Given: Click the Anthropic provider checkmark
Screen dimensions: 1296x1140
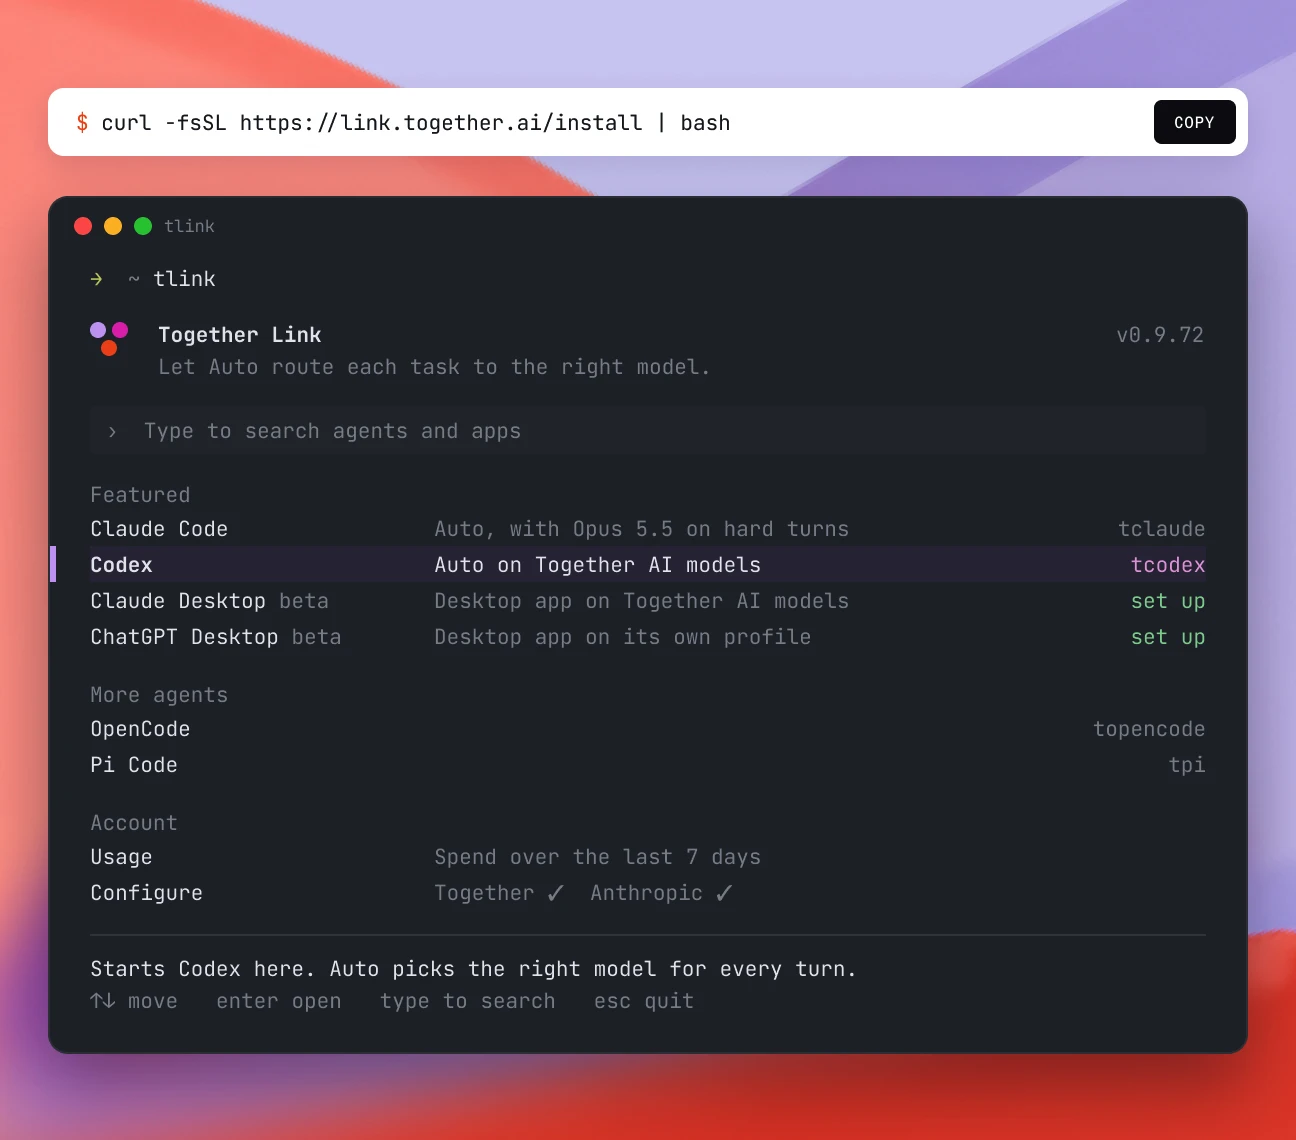Looking at the screenshot, I should coord(724,893).
